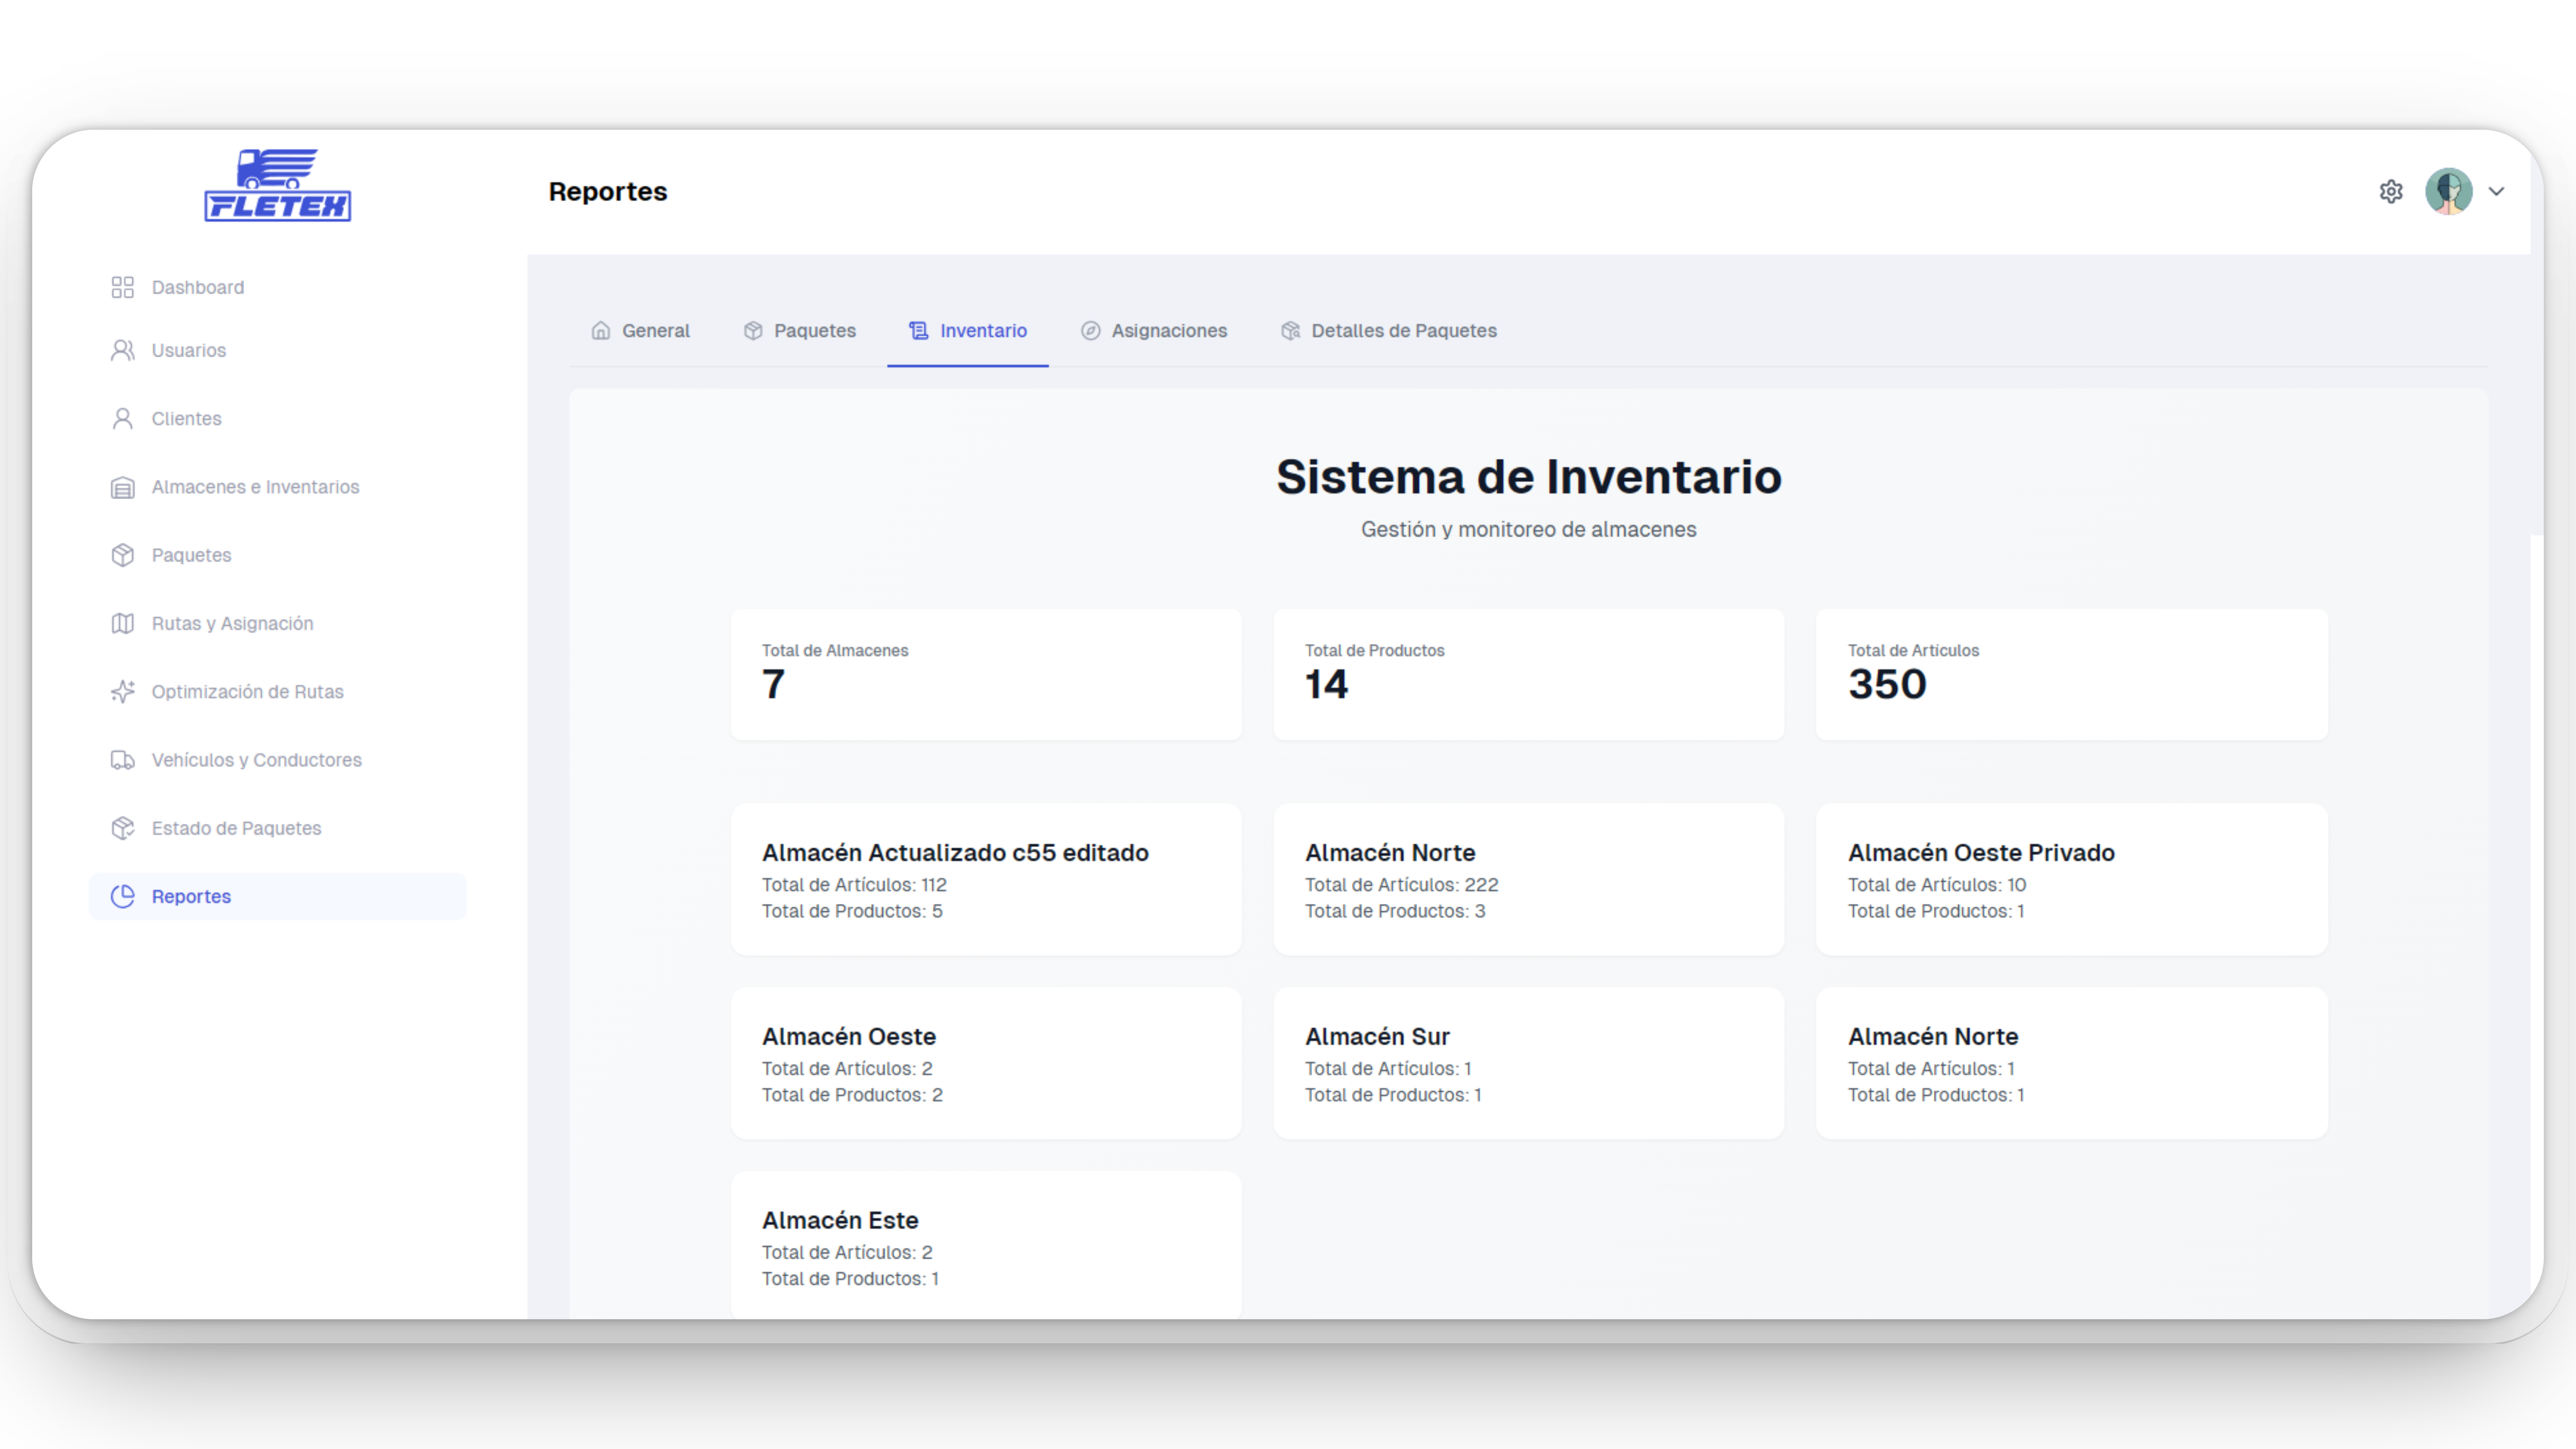Switch to the General tab
The width and height of the screenshot is (2576, 1449).
pyautogui.click(x=640, y=330)
